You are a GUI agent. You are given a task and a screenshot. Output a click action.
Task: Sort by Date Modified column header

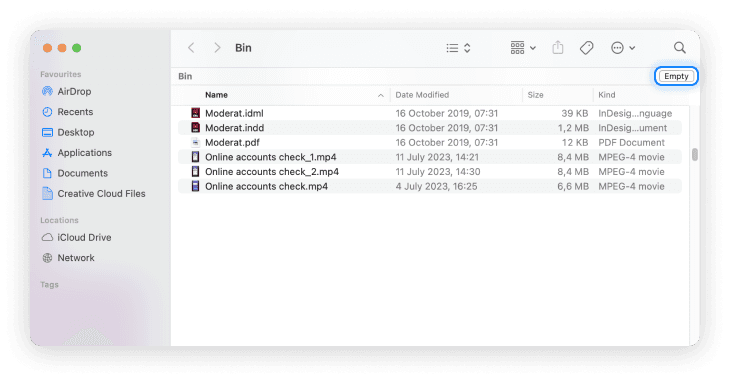pyautogui.click(x=422, y=95)
